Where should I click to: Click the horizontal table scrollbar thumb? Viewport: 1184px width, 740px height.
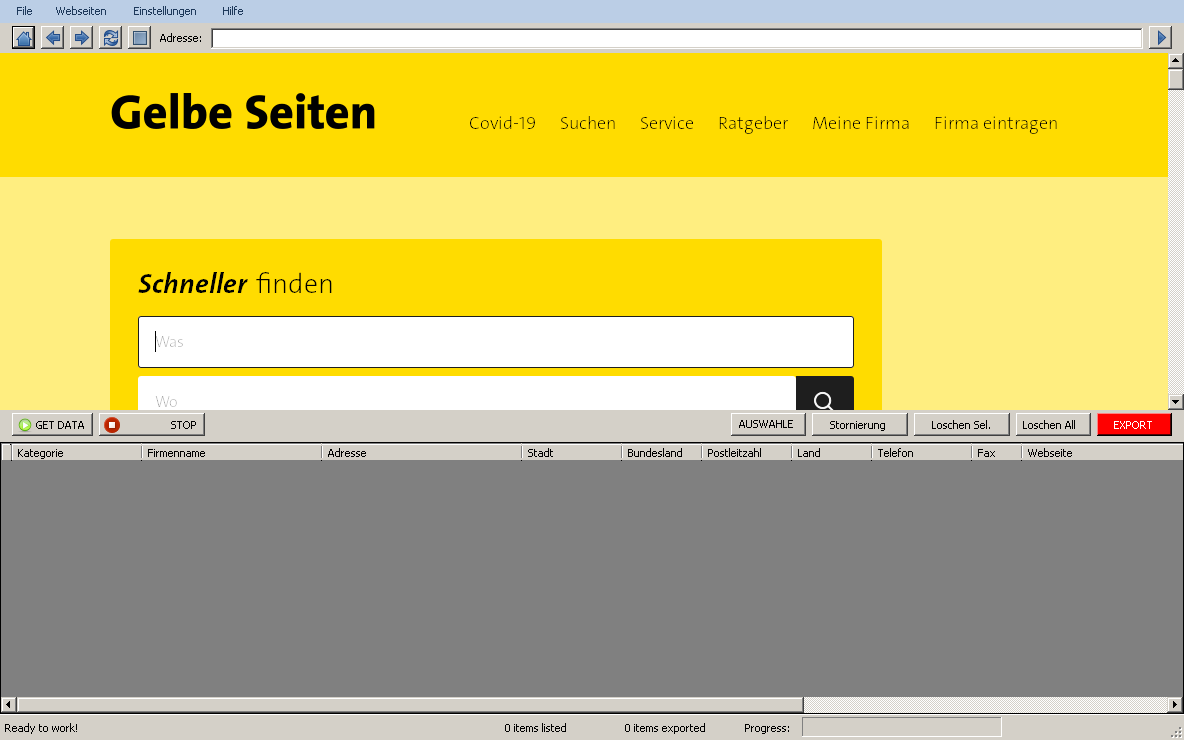(410, 705)
